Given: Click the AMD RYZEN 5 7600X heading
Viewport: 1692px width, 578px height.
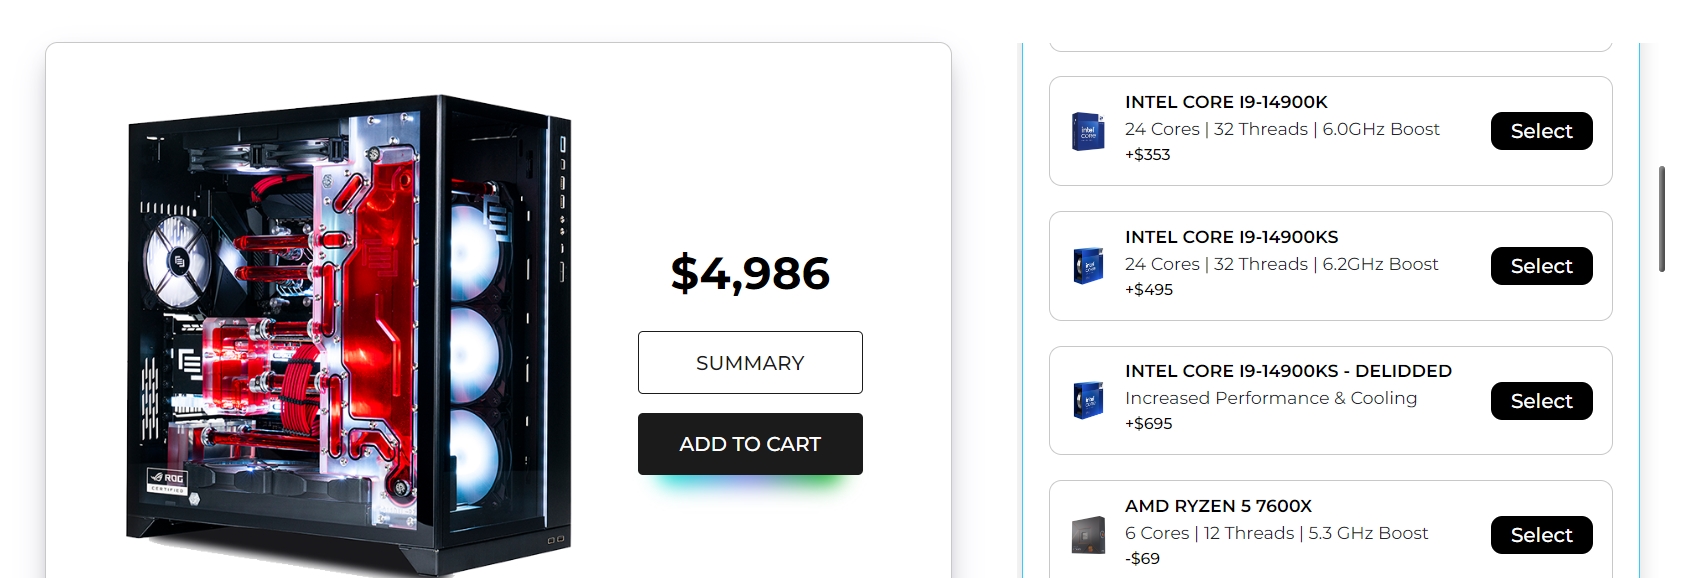Looking at the screenshot, I should (1218, 506).
